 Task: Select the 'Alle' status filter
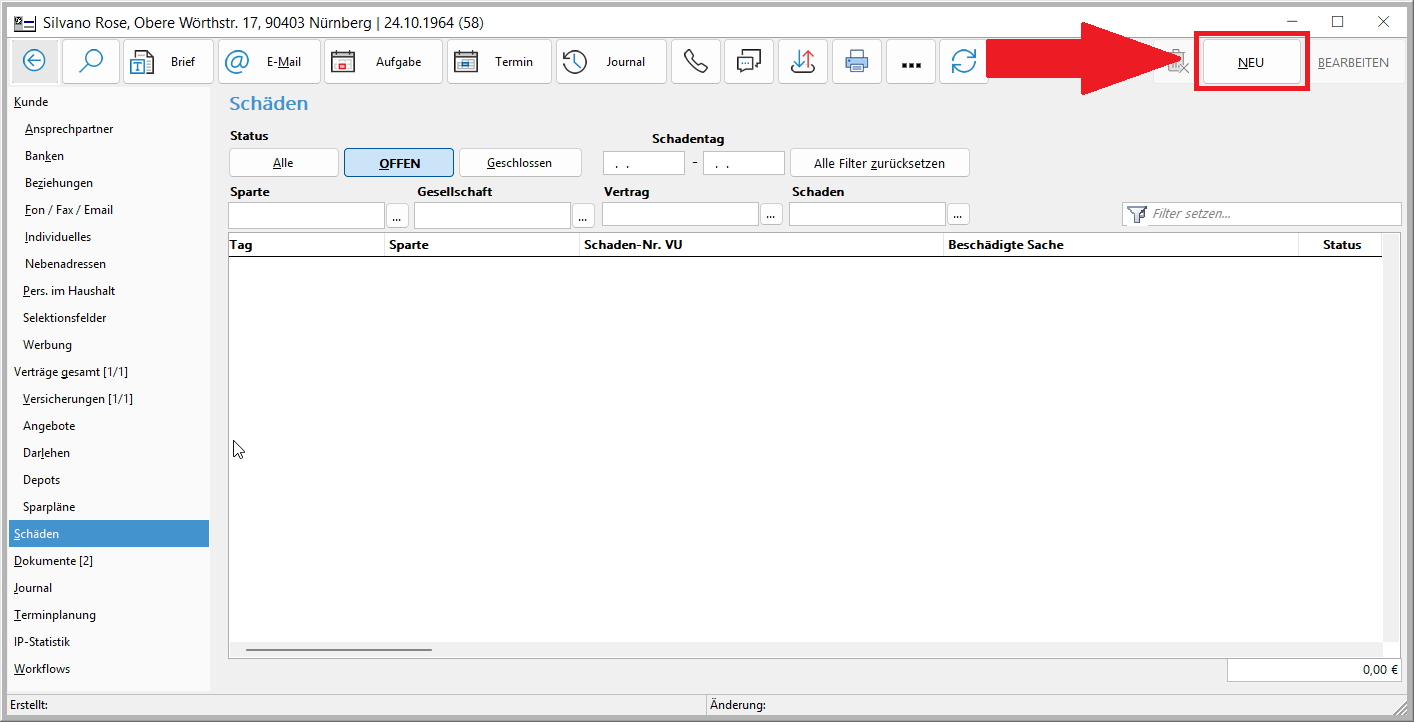pos(283,163)
